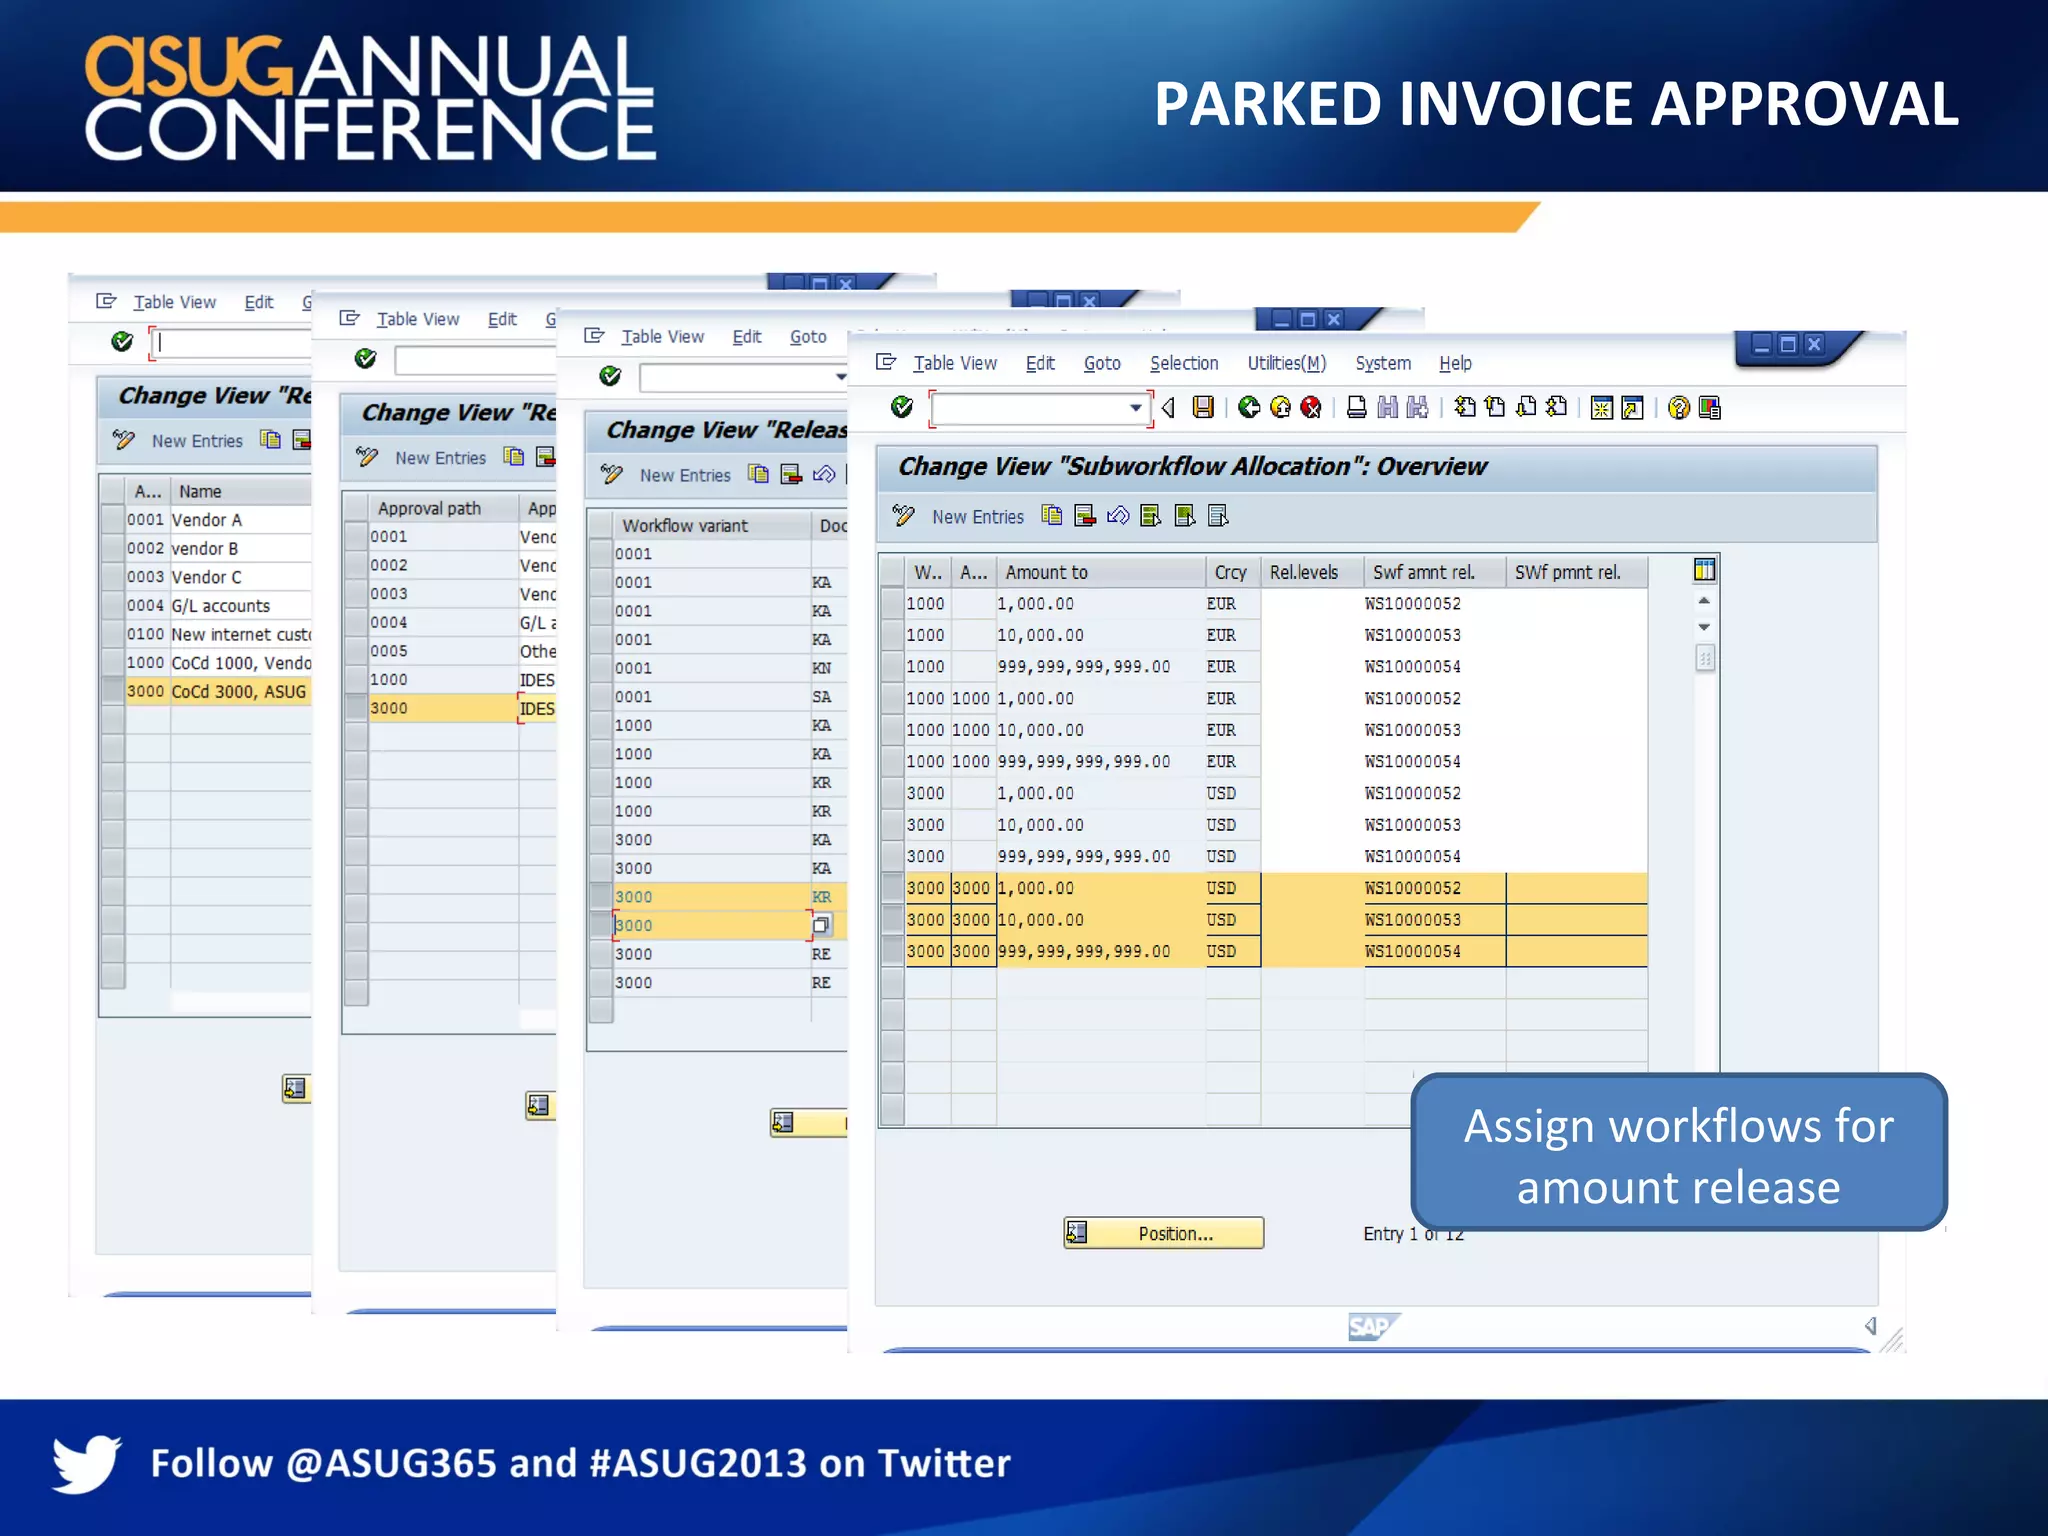Click the Workflow variant column header
This screenshot has height=1536, width=2048.
pos(712,526)
